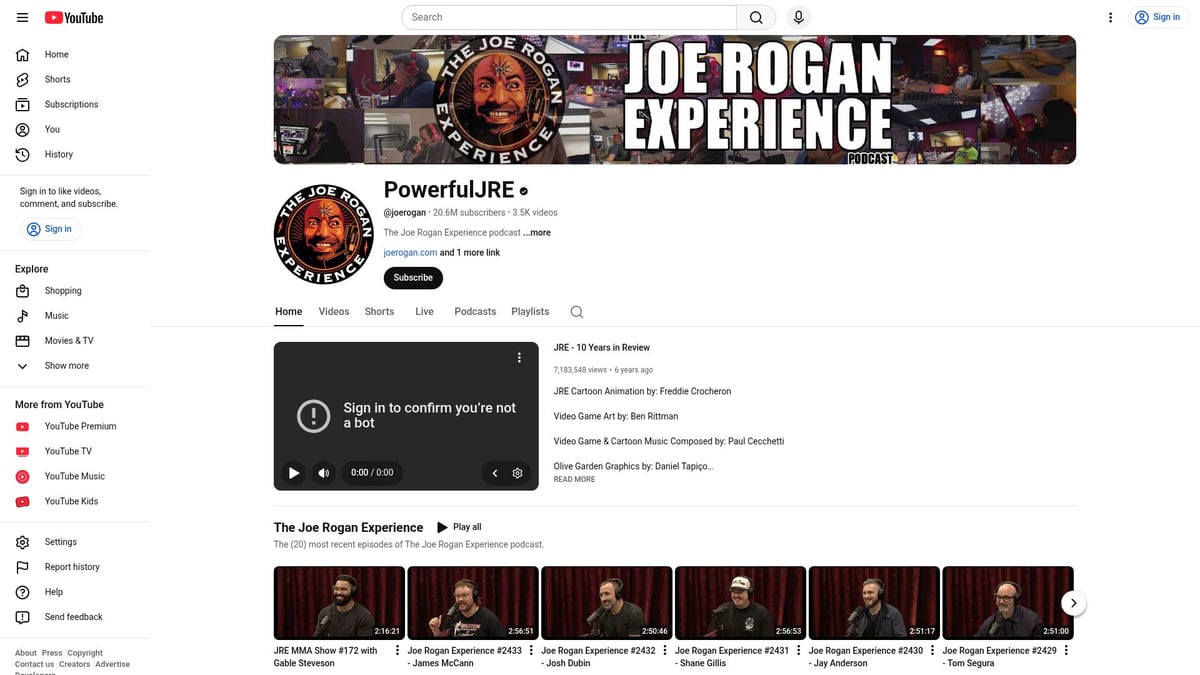Click the Copyright footer link

click(x=85, y=653)
